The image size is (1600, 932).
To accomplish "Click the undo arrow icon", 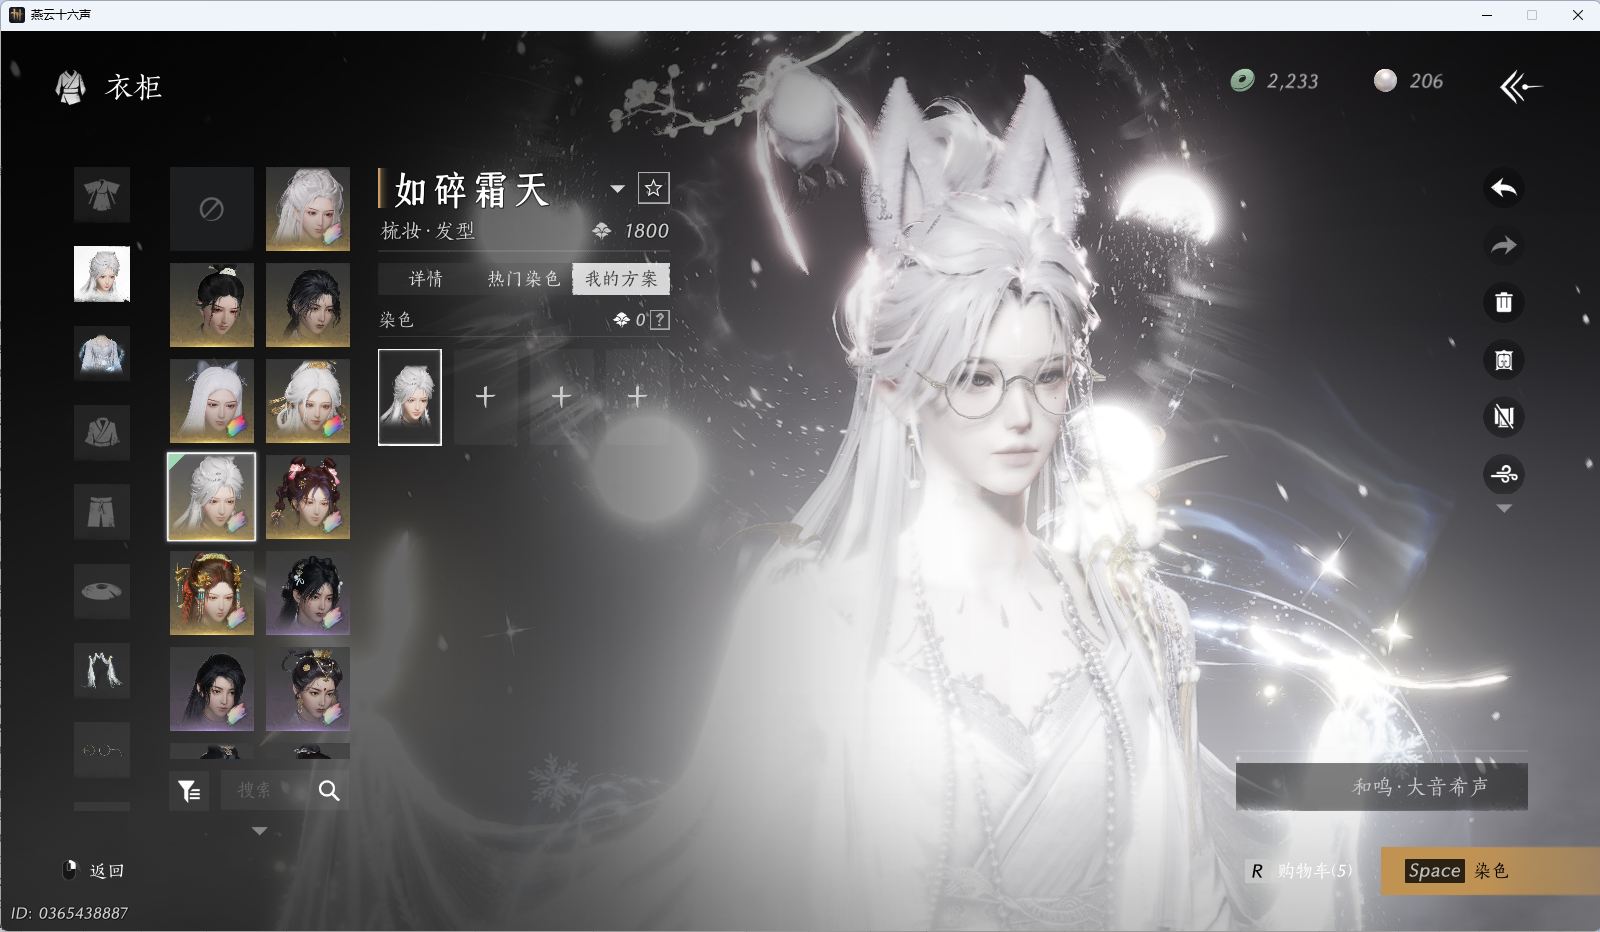I will click(1503, 188).
